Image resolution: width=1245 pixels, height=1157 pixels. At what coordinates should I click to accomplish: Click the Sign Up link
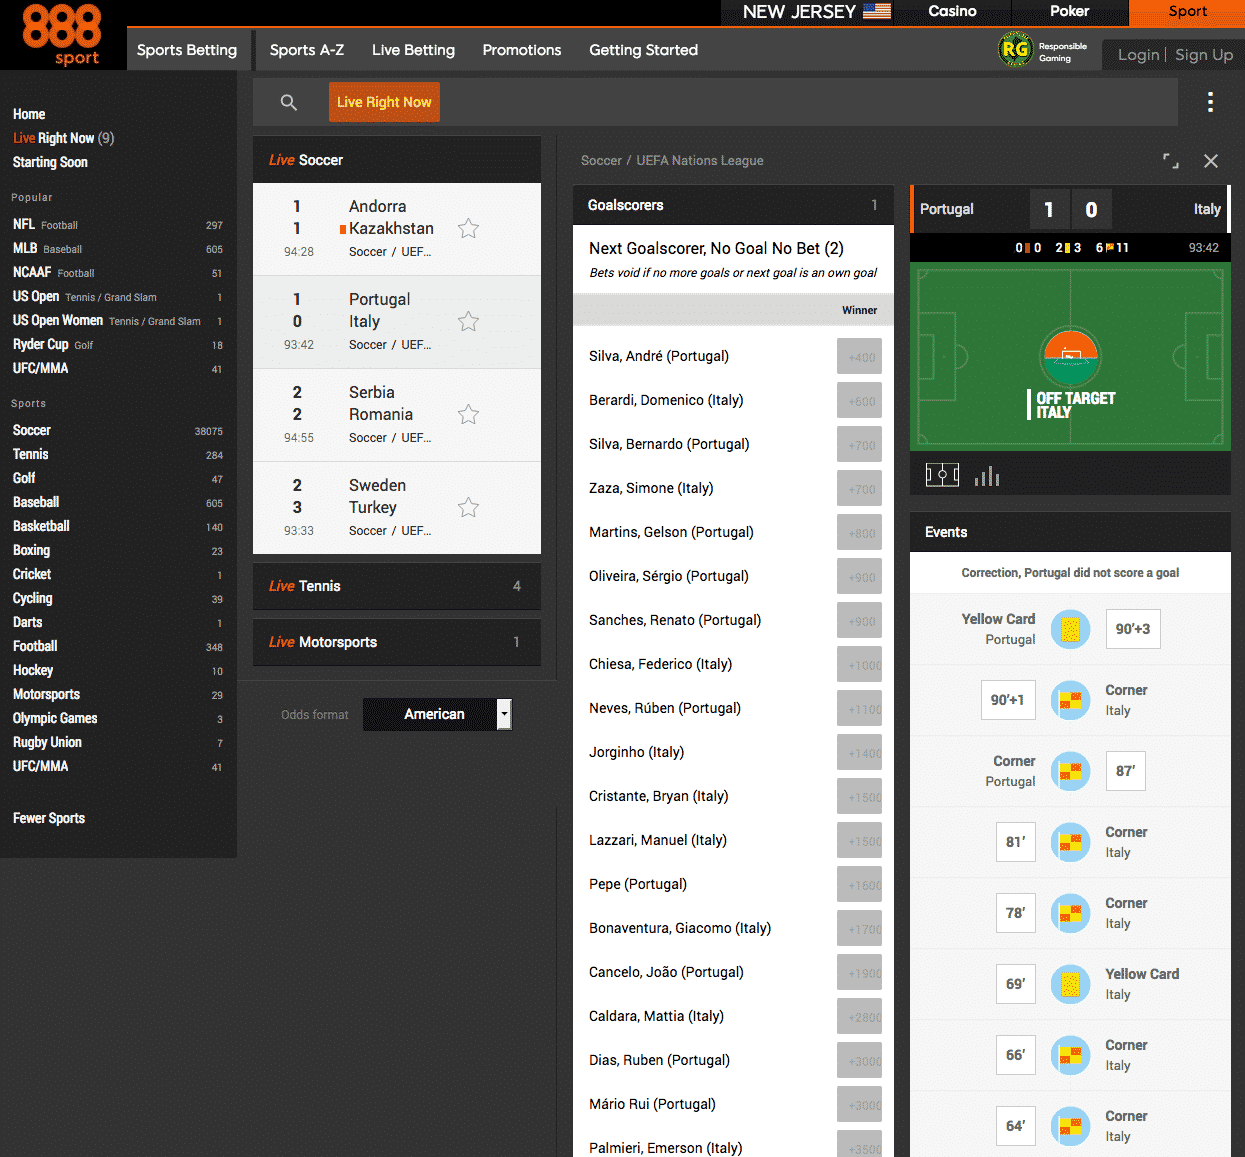pos(1204,55)
